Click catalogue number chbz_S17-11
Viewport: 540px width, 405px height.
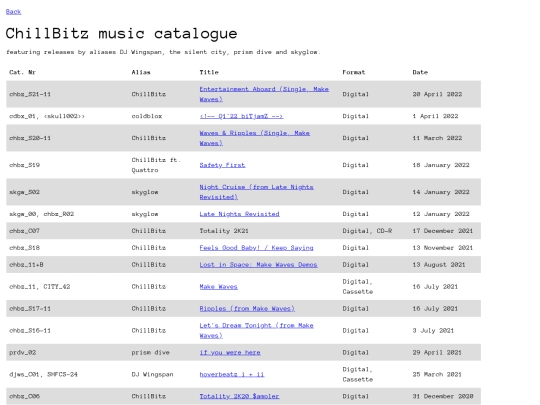30,309
